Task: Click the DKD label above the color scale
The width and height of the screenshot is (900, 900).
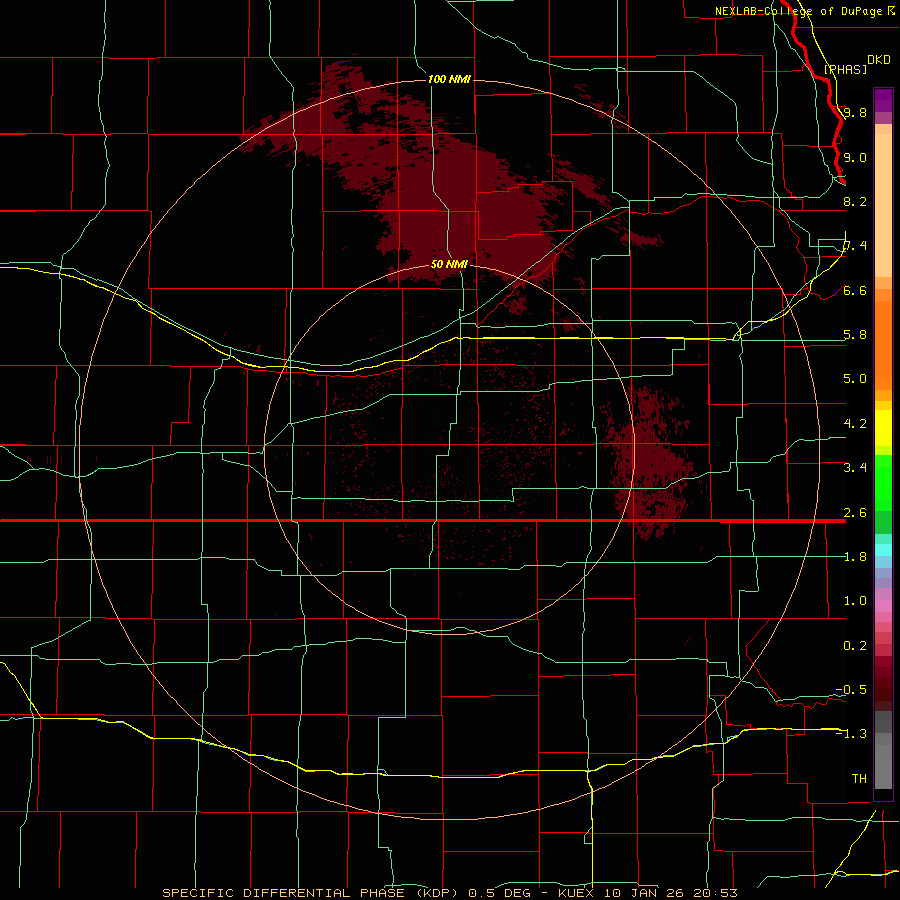Action: 879,59
